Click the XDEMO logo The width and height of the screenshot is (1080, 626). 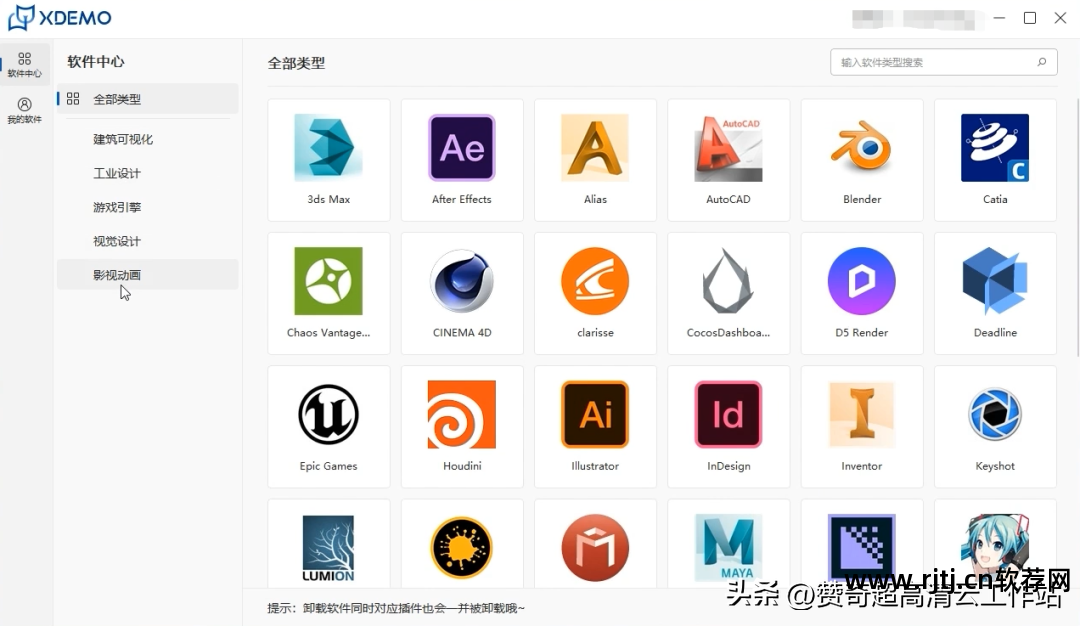point(59,17)
